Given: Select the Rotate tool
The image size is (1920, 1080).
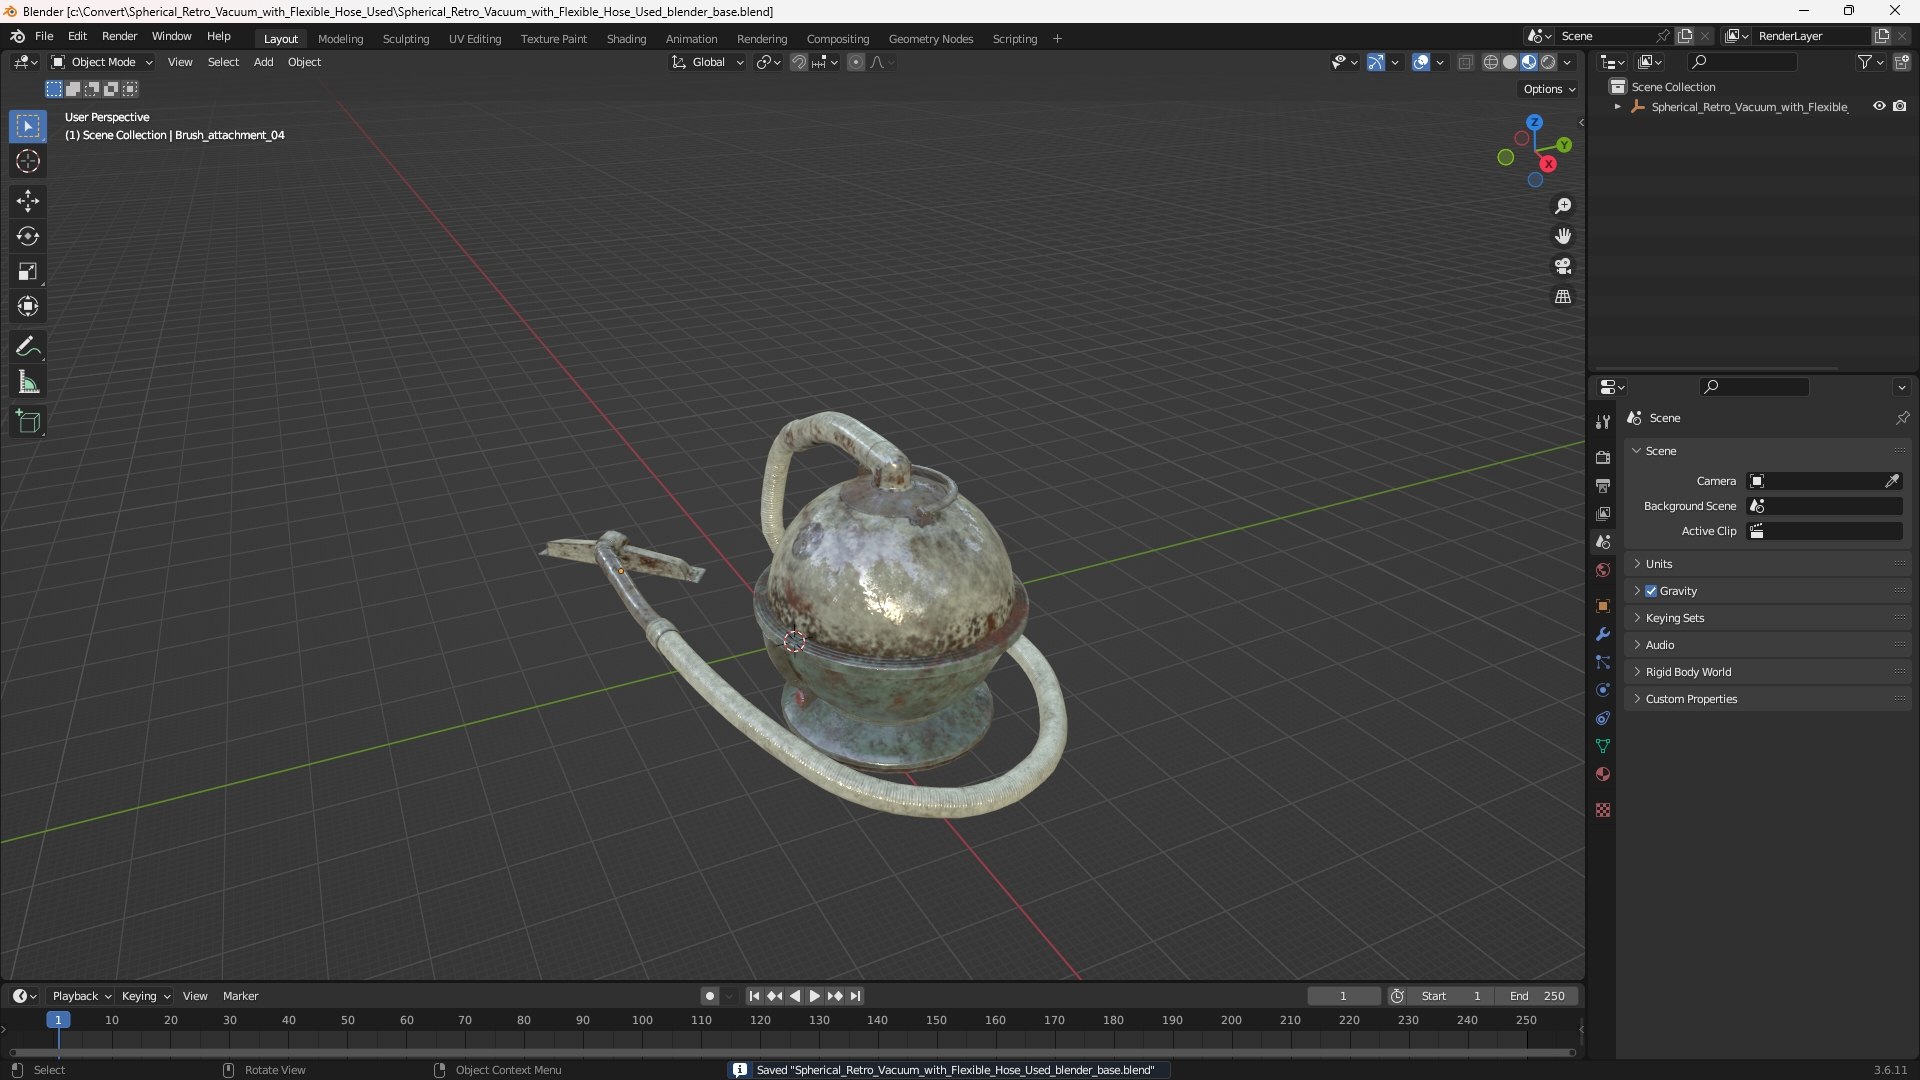Looking at the screenshot, I should tap(28, 236).
